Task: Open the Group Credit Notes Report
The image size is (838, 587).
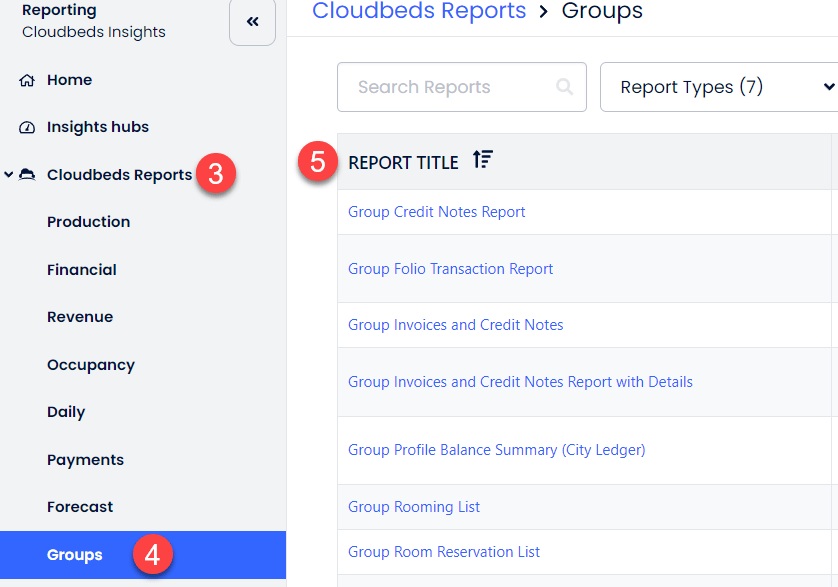Action: pyautogui.click(x=436, y=211)
